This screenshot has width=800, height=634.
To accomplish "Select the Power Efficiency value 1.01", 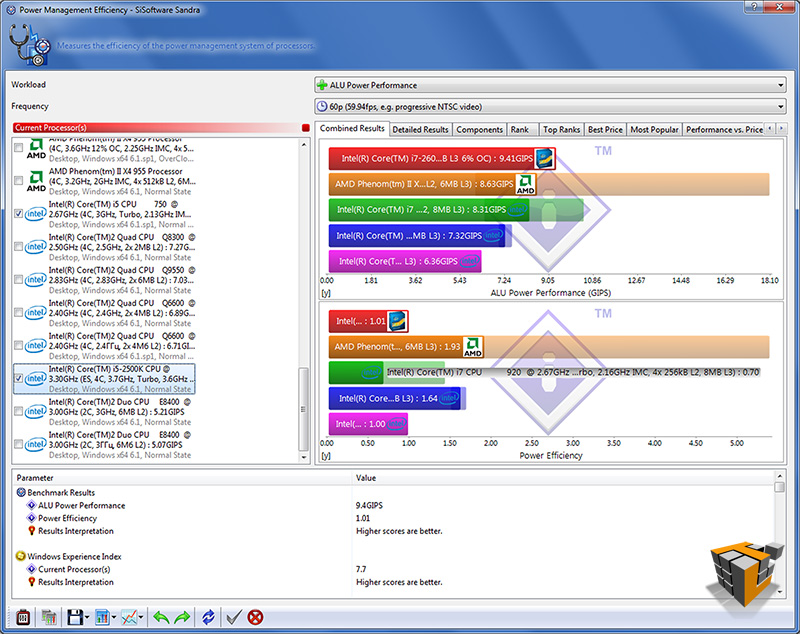I will pos(363,518).
